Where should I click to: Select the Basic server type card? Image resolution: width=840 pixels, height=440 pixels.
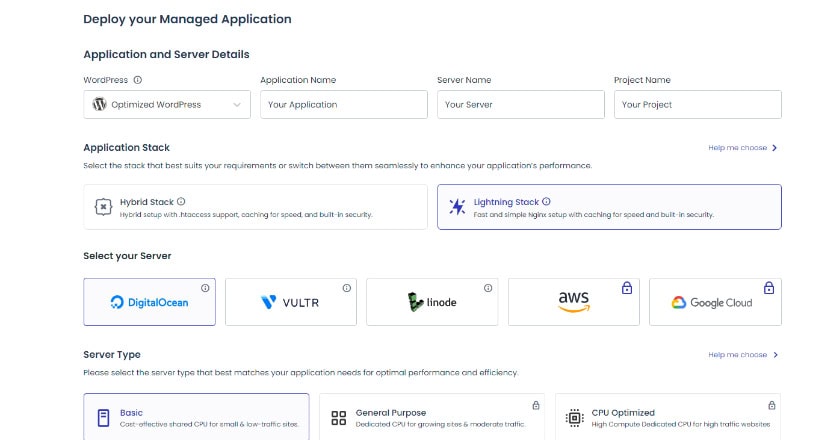[196, 417]
